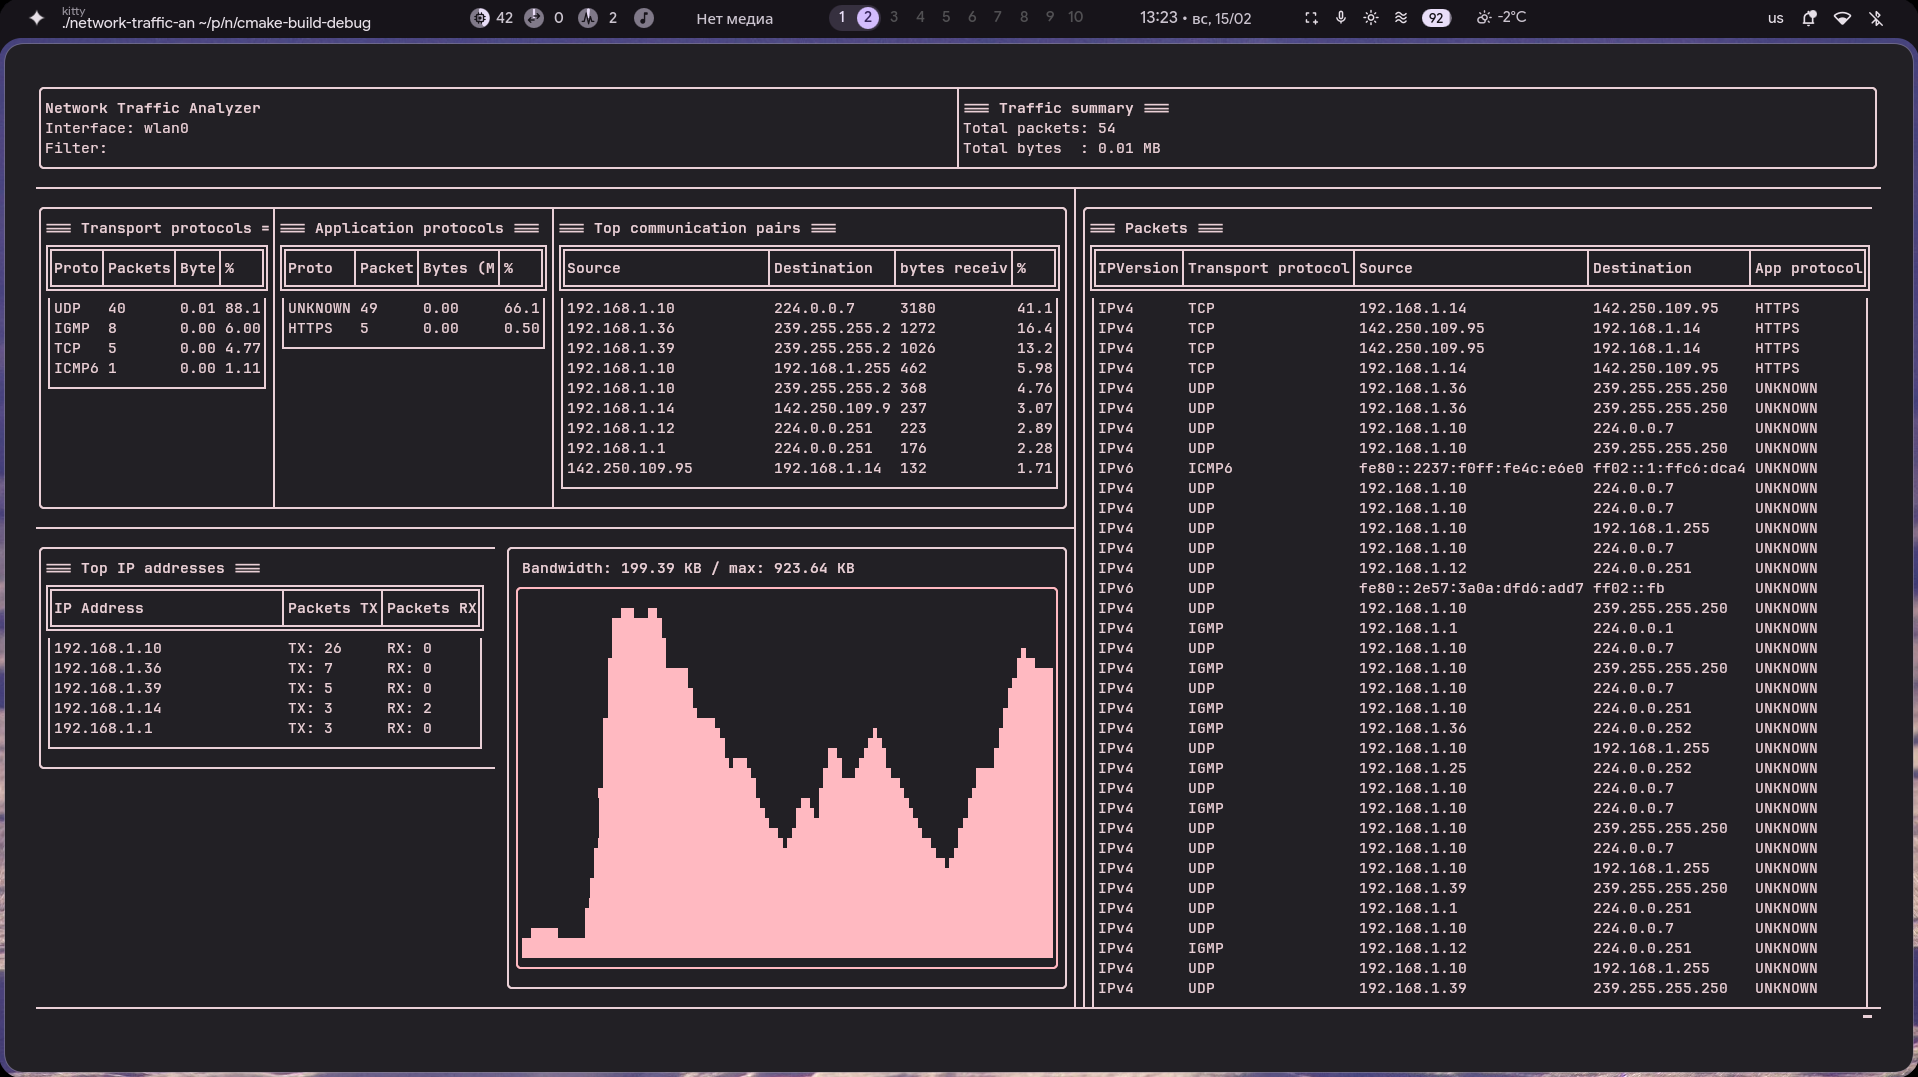Open the brightness sun icon
This screenshot has width=1918, height=1077.
pos(1371,18)
